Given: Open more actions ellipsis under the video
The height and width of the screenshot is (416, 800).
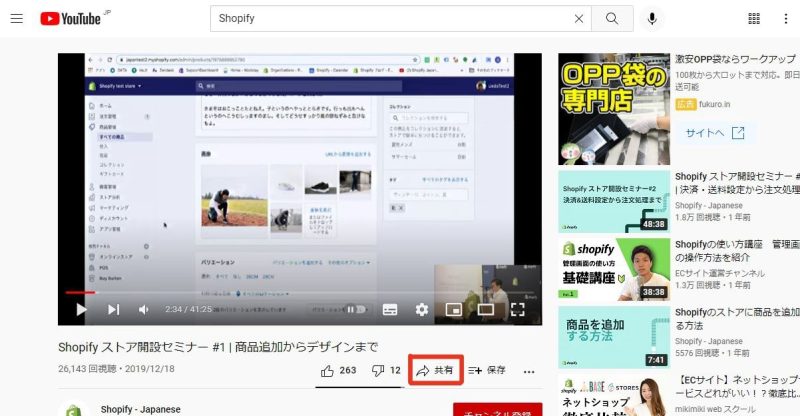Looking at the screenshot, I should point(529,372).
